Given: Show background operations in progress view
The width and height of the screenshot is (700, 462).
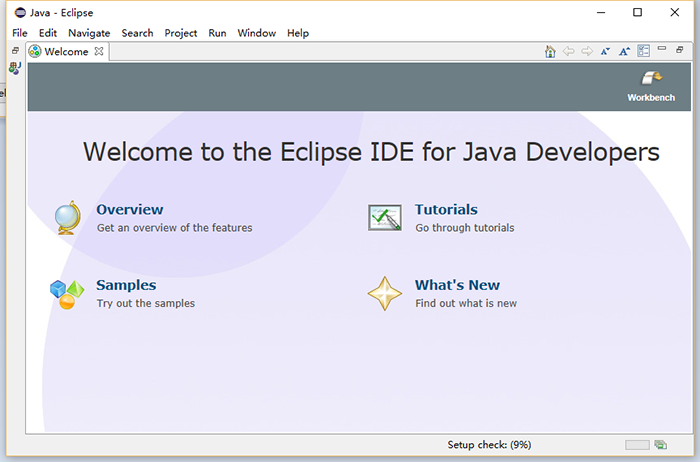Looking at the screenshot, I should coord(661,445).
